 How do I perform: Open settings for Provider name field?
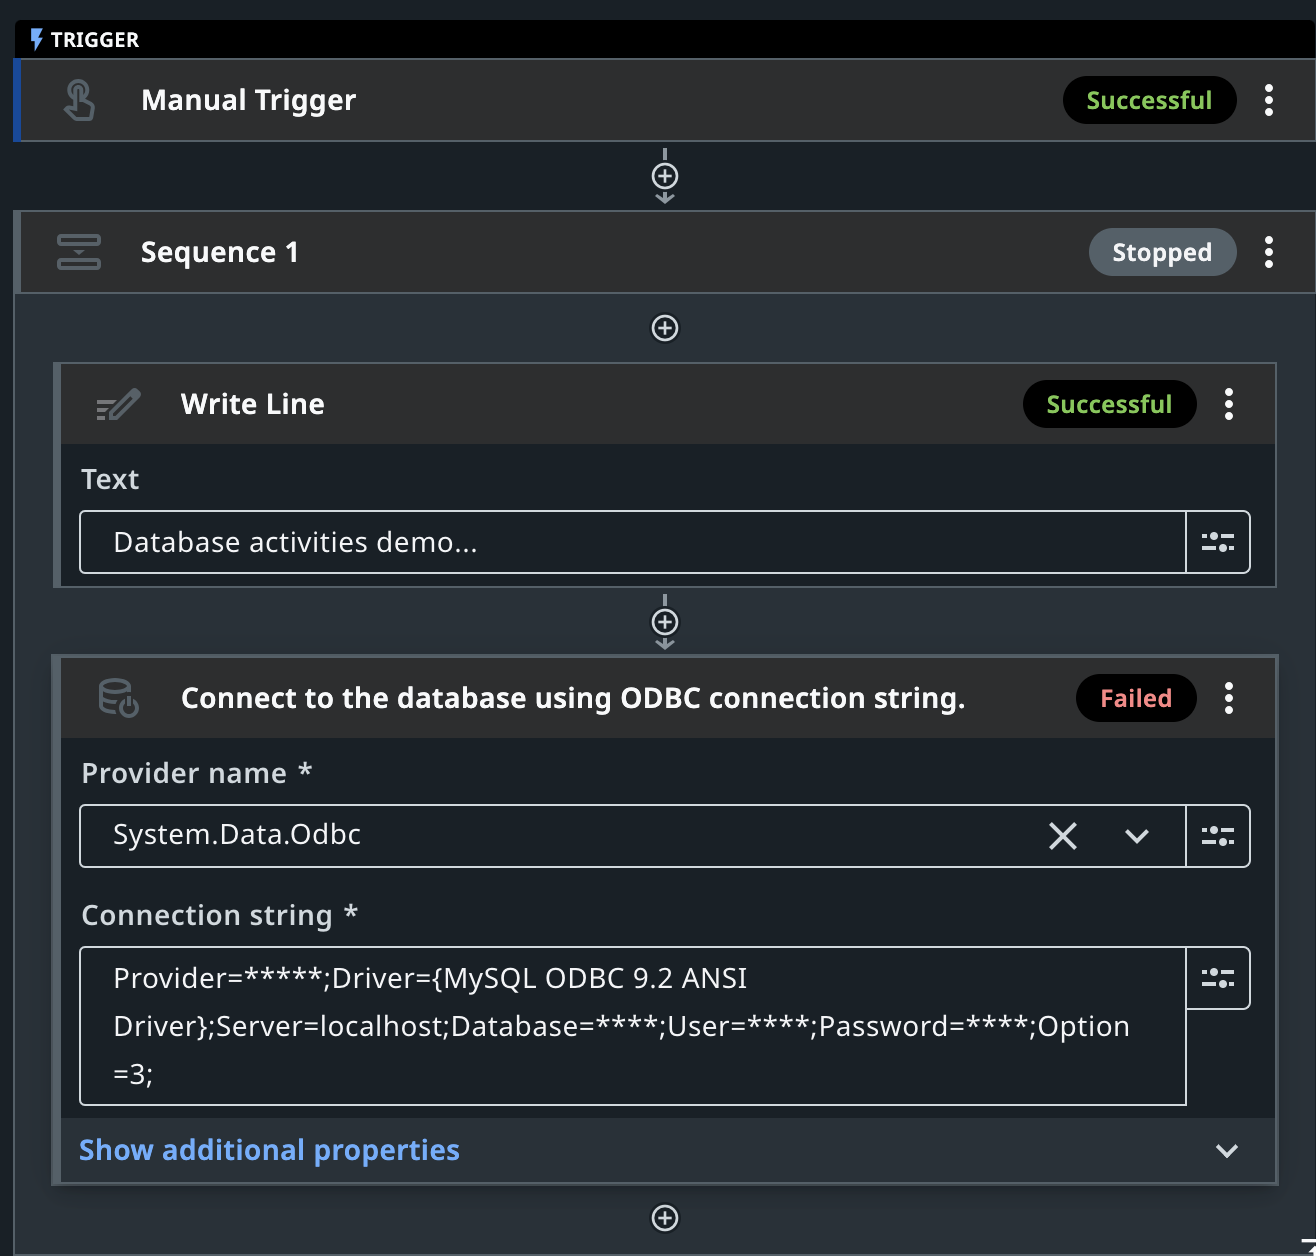(1217, 836)
